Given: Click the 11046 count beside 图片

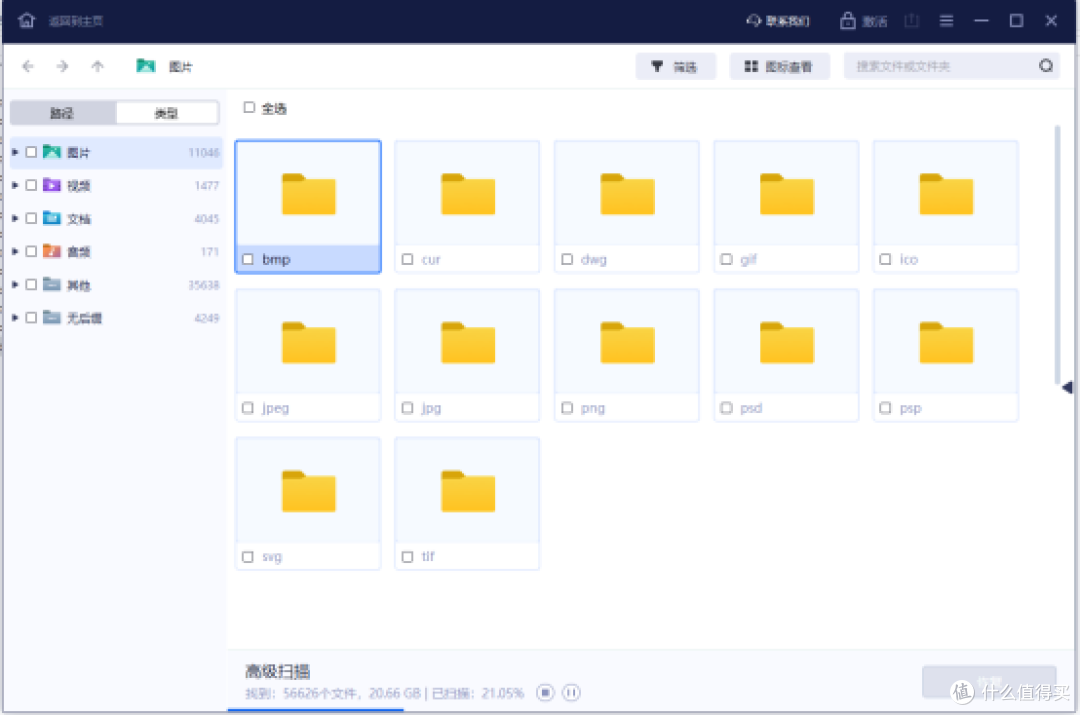Looking at the screenshot, I should point(204,152).
